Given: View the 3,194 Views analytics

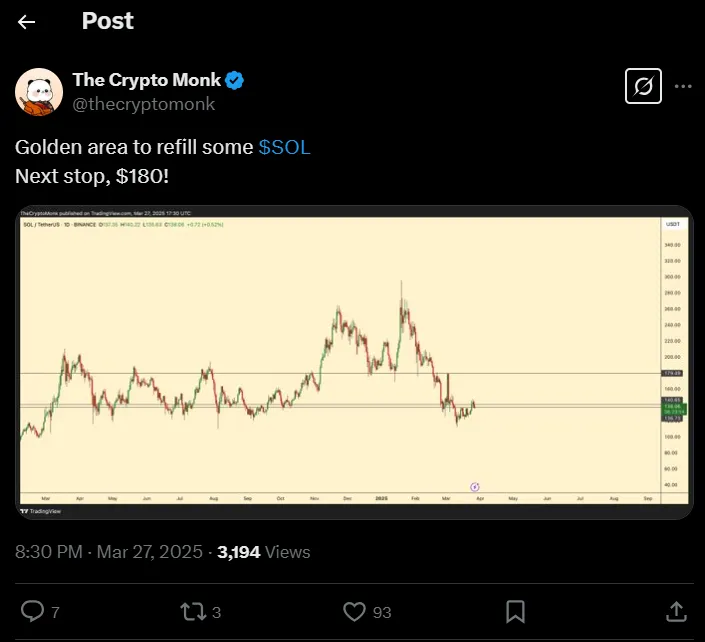Looking at the screenshot, I should click(264, 551).
